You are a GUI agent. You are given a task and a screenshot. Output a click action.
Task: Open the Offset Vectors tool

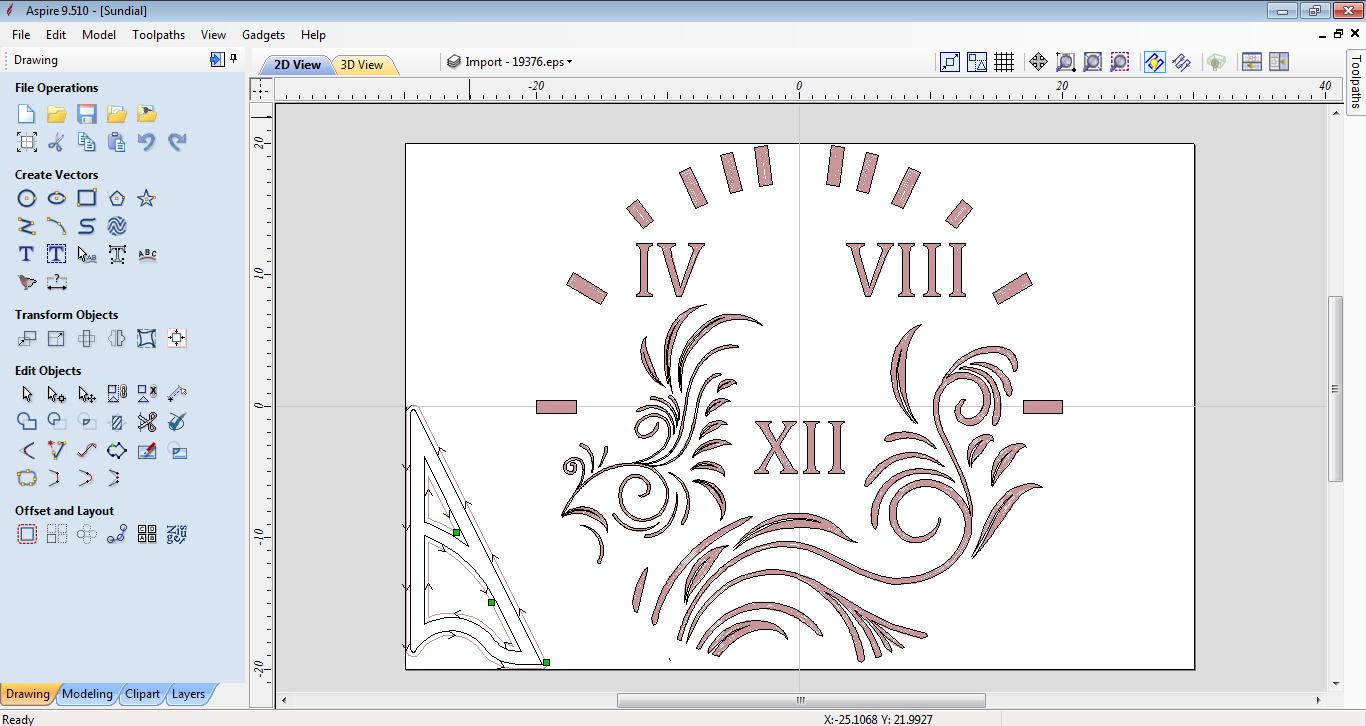[x=26, y=533]
